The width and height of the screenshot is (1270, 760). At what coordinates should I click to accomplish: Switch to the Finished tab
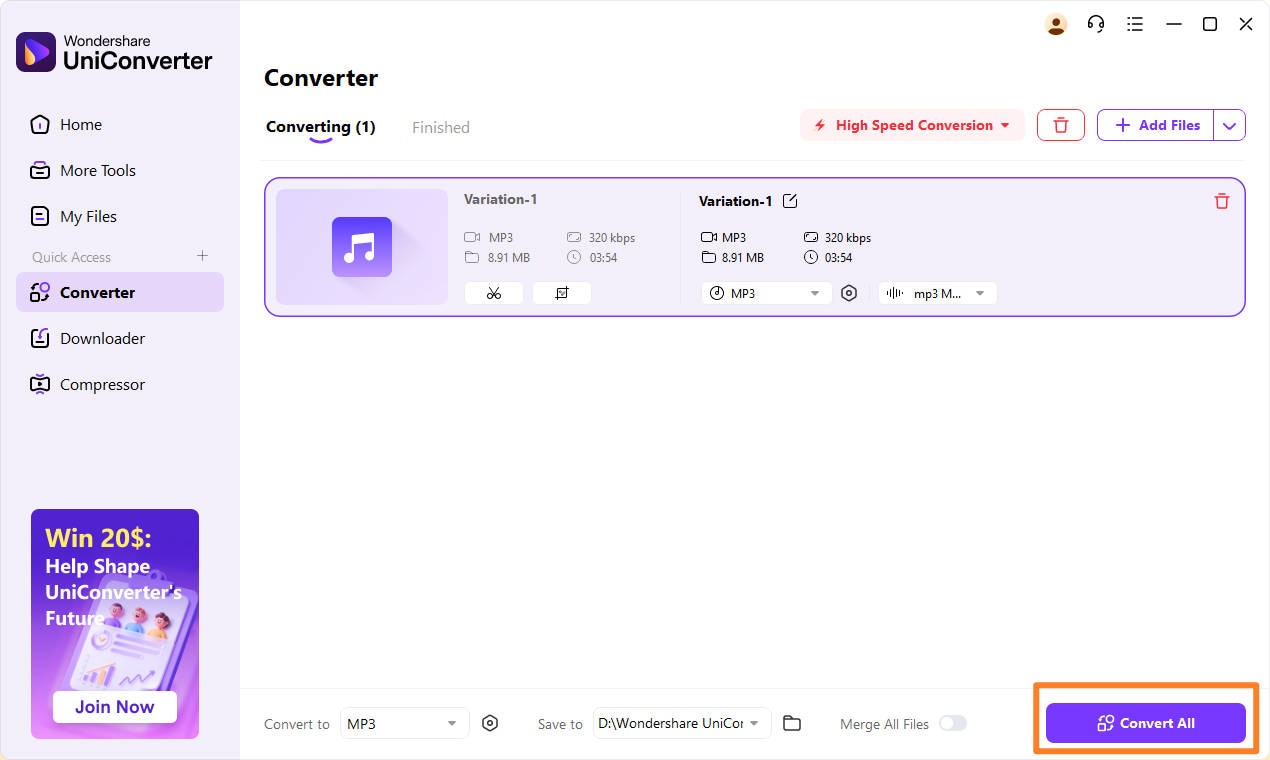[441, 127]
